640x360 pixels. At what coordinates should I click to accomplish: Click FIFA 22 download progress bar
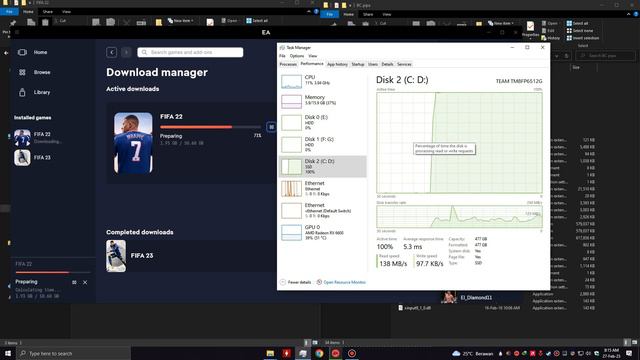coord(210,127)
